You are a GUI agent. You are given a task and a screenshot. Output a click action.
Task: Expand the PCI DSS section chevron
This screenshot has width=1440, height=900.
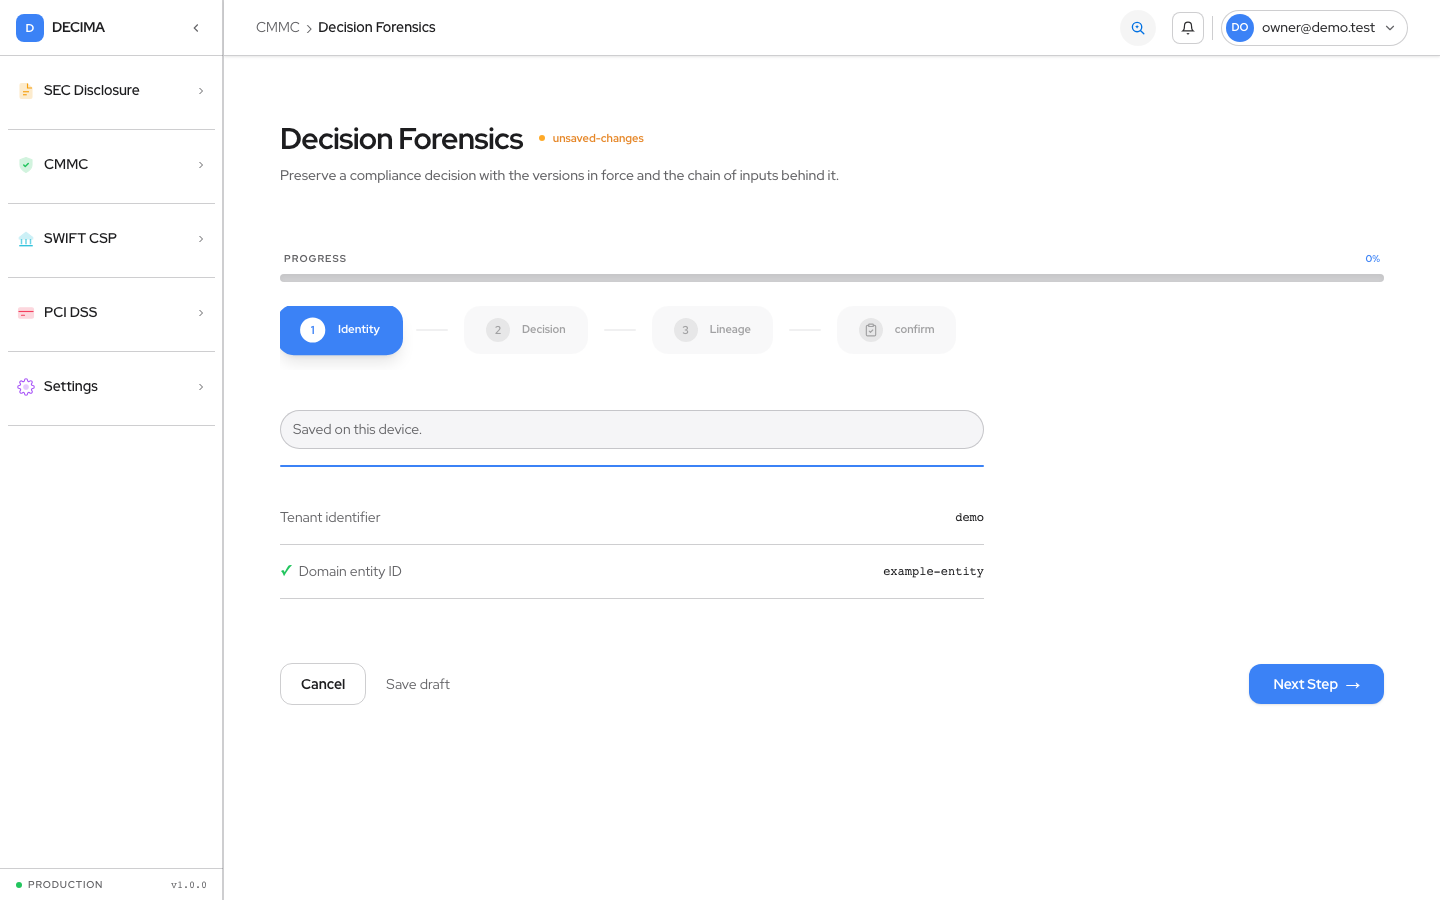click(x=201, y=313)
